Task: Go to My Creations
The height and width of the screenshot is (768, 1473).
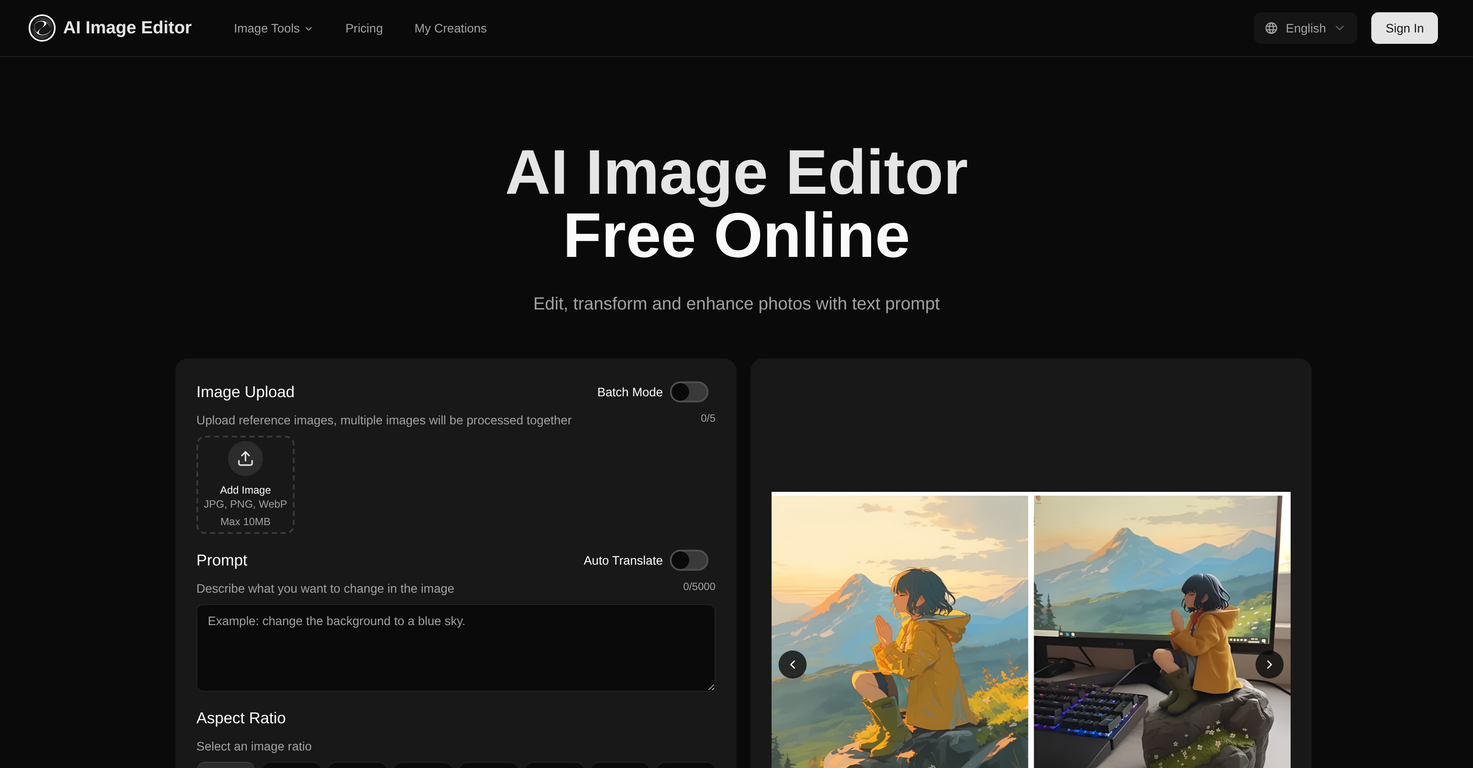Action: pos(450,27)
